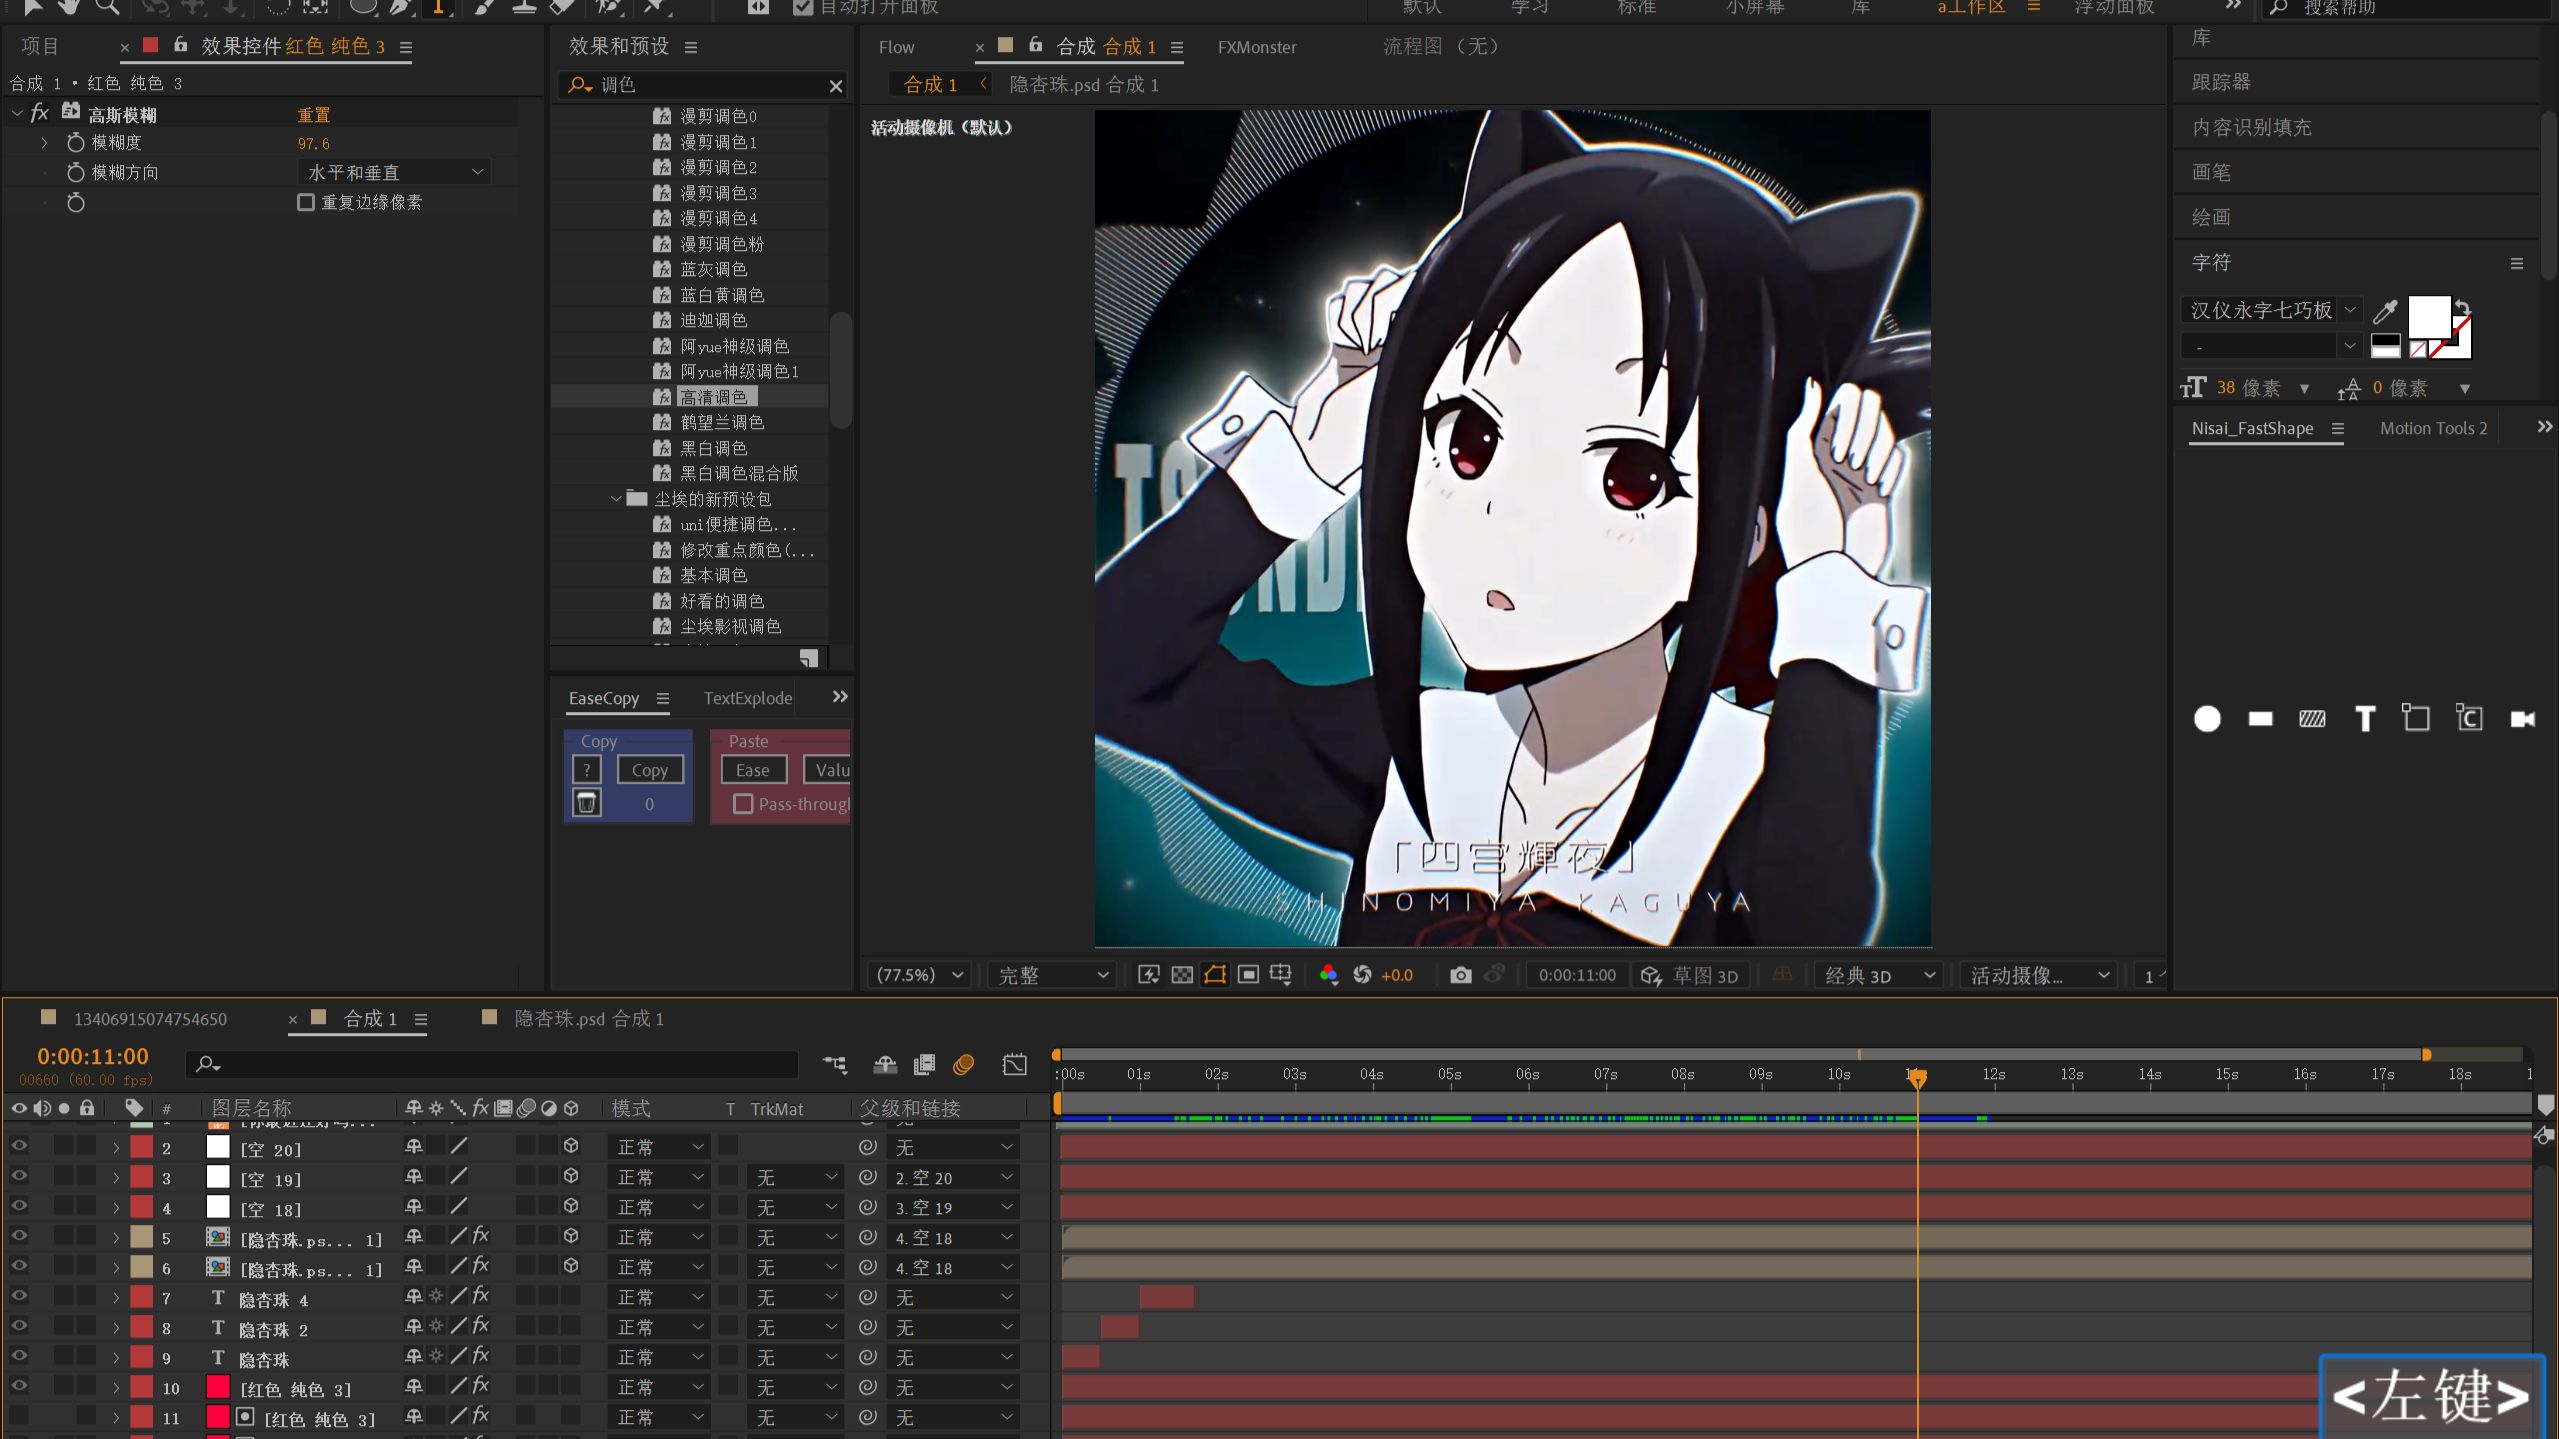Screen dimensions: 2559x1439
Task: Click the current time indicator on timeline ruler
Action: (1917, 1077)
